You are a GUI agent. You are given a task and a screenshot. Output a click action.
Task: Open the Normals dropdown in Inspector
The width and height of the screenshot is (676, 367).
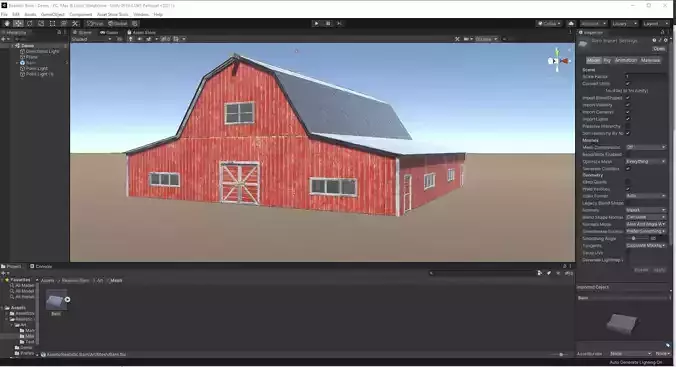point(646,210)
